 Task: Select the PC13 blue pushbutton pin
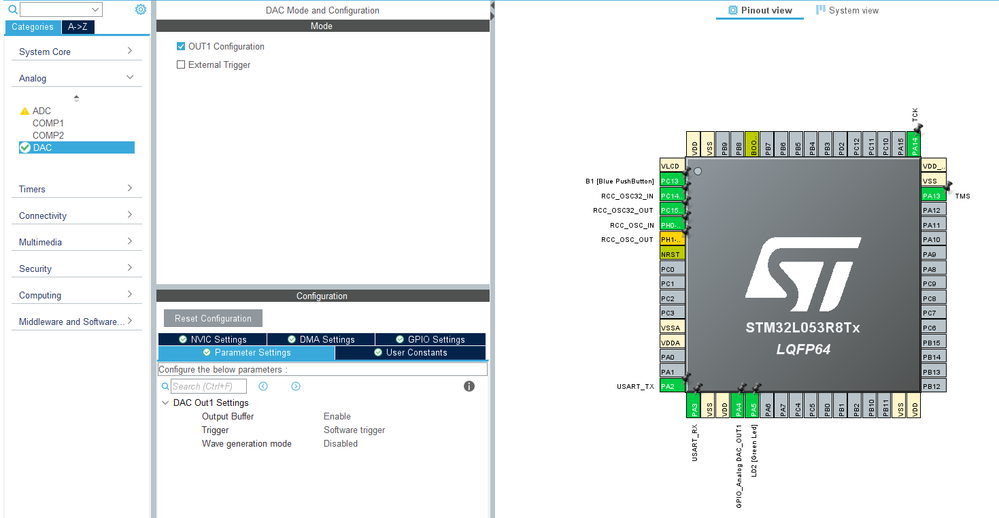[672, 181]
